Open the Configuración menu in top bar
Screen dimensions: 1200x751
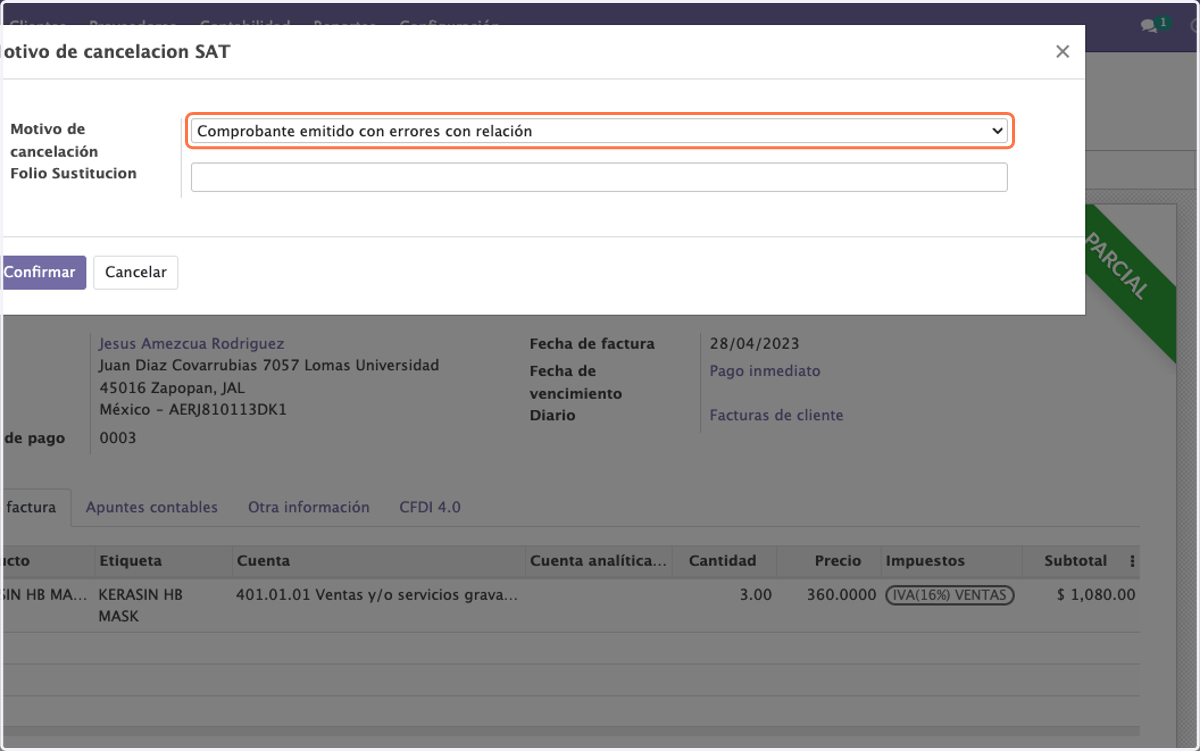449,26
